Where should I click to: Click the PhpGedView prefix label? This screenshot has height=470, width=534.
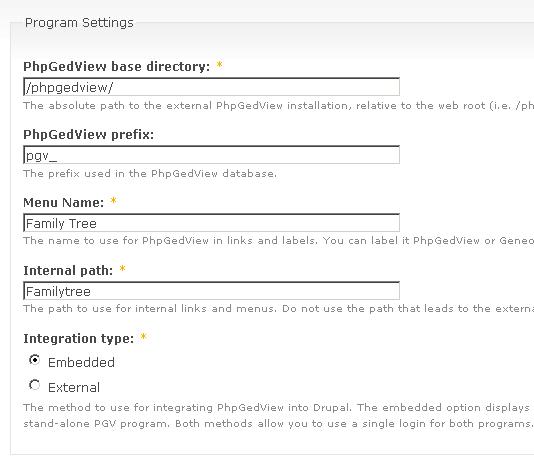point(89,135)
